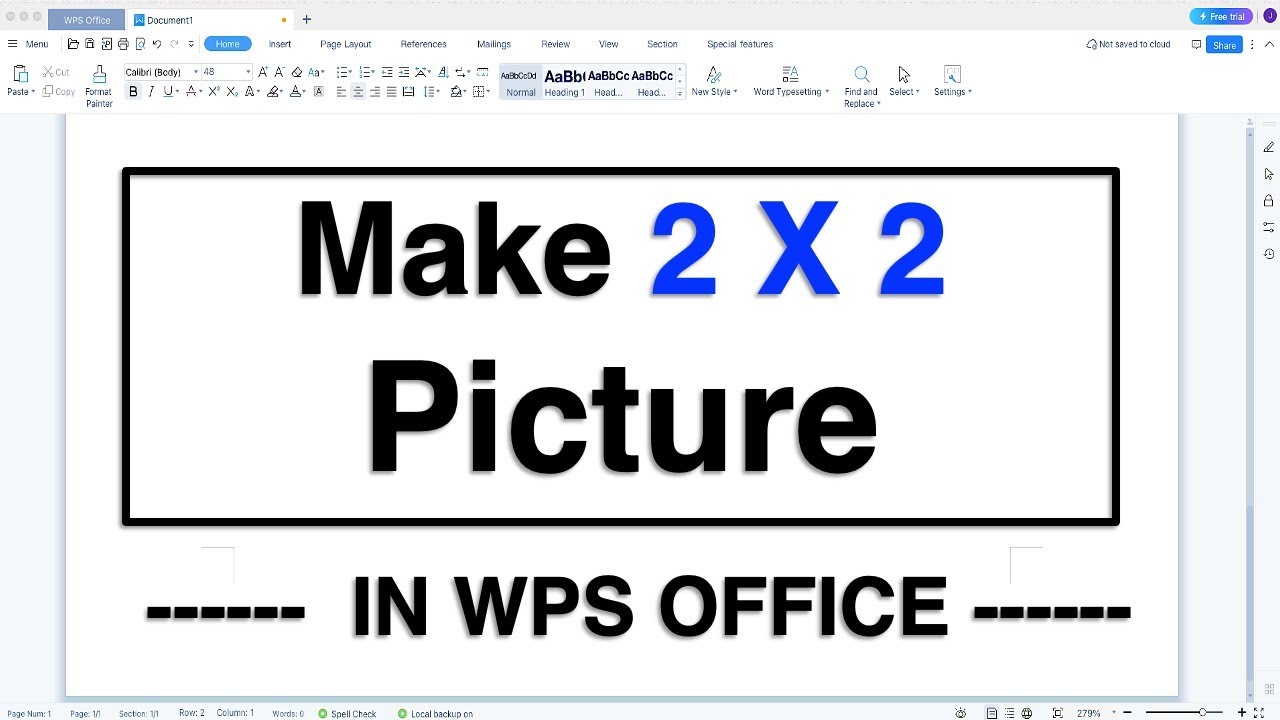
Task: Open the font size 48 dropdown
Action: click(x=248, y=72)
